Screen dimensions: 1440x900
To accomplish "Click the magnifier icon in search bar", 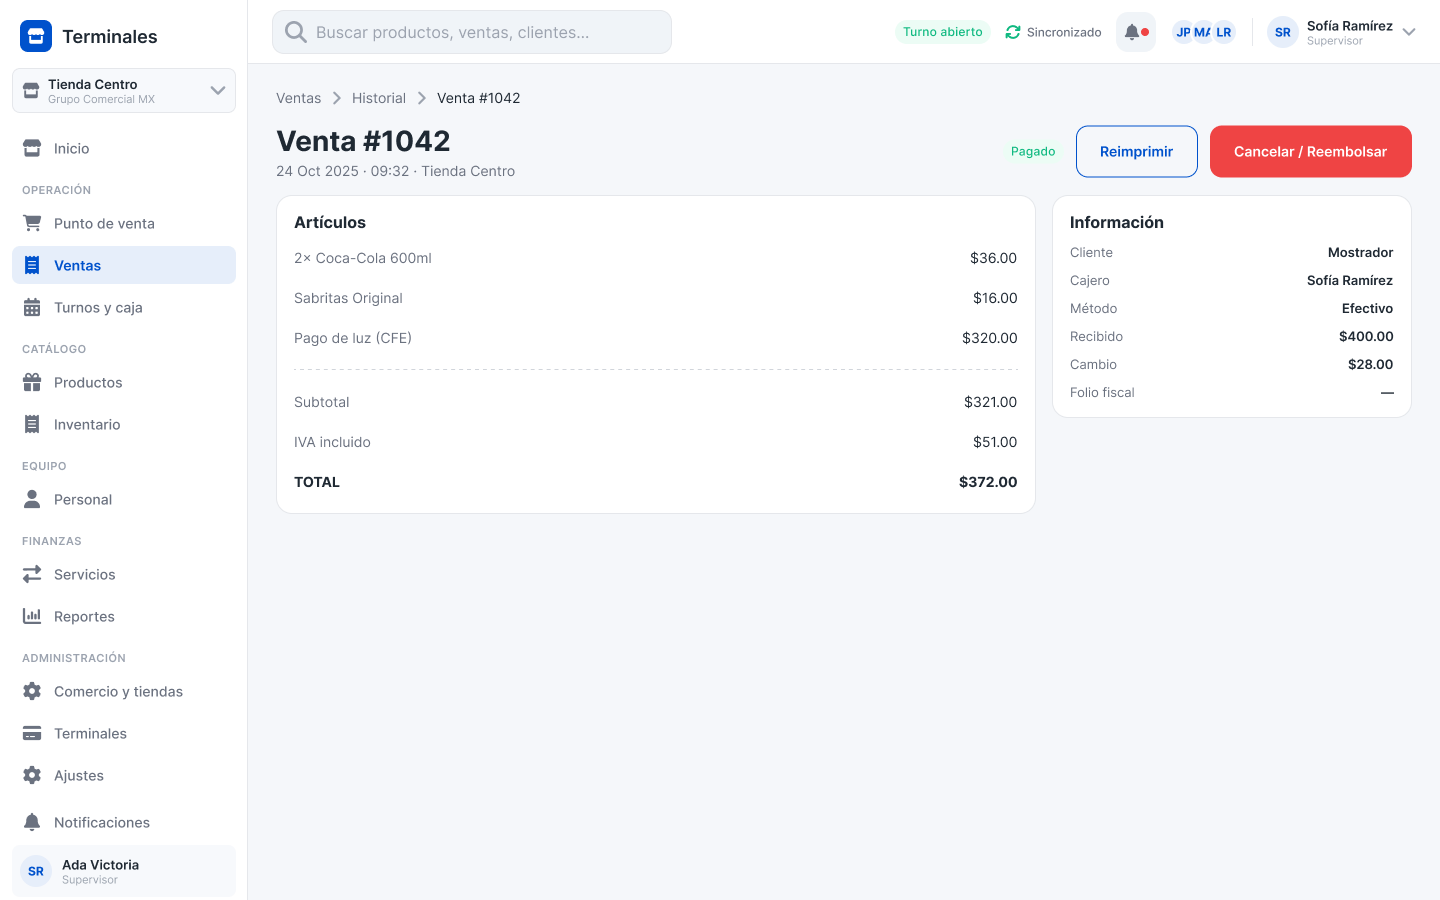I will [296, 32].
